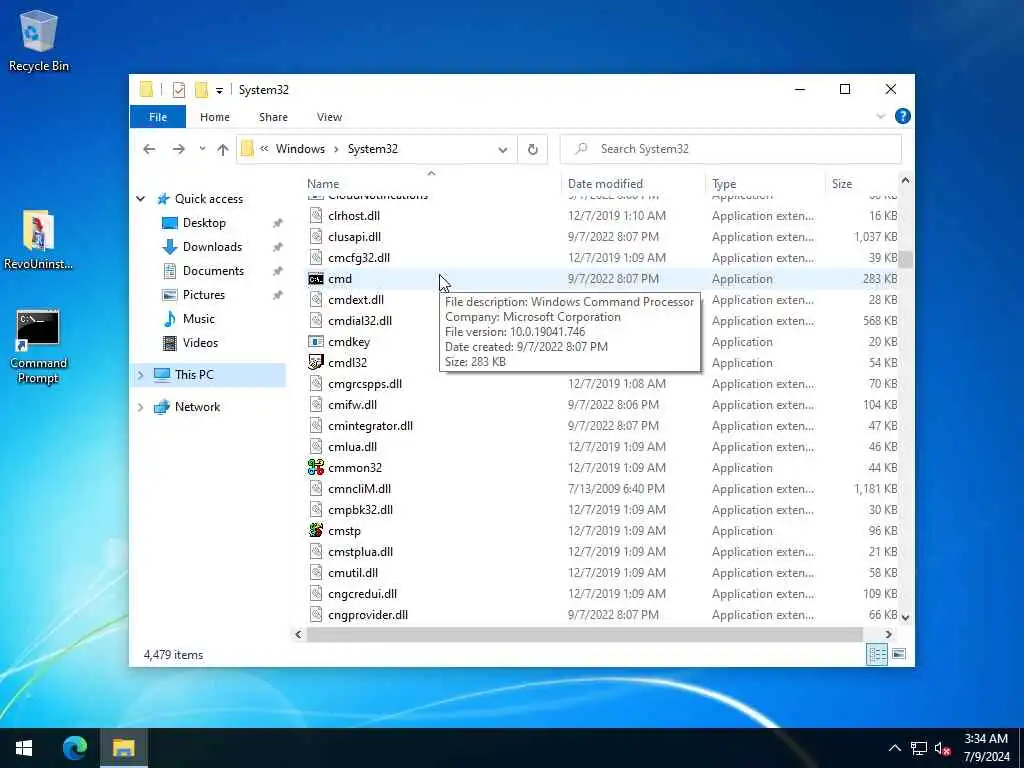Screen dimensions: 1024x768
Task: Click horizontal scrollbar right arrow
Action: click(x=889, y=634)
